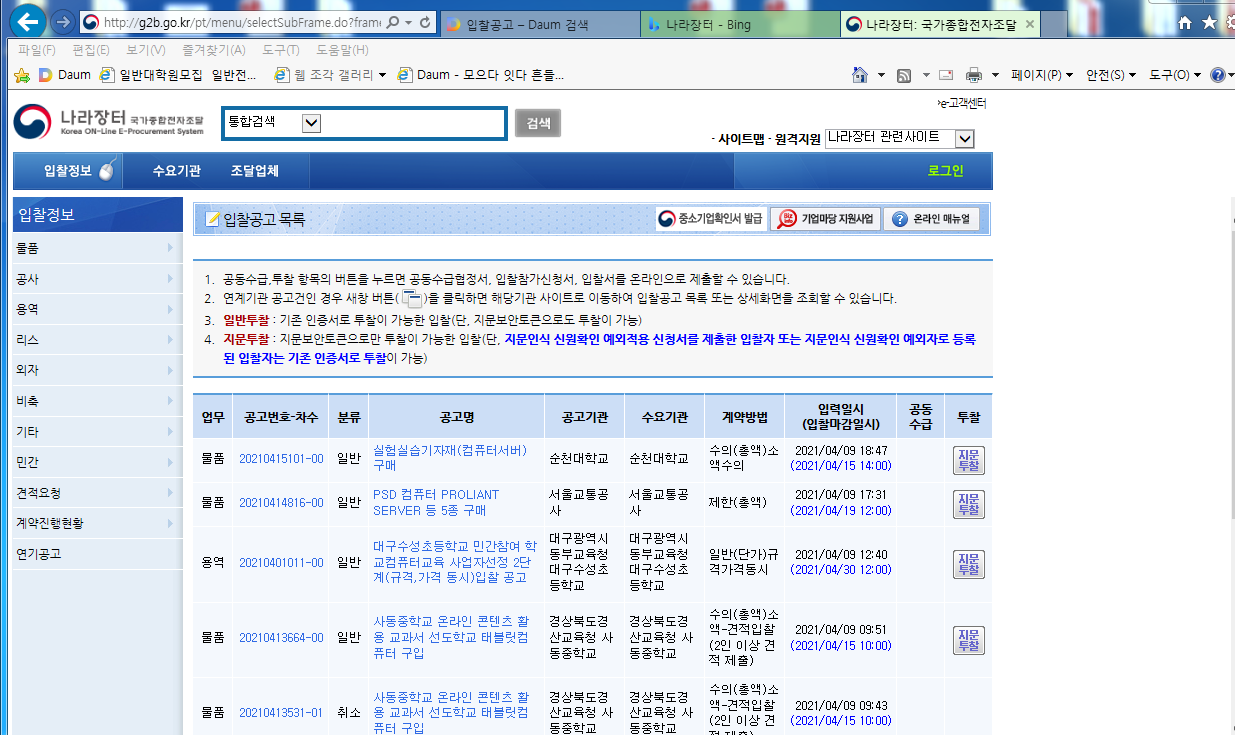Image resolution: width=1235 pixels, height=735 pixels.
Task: Click the command bar Home page icon
Action: coord(859,75)
